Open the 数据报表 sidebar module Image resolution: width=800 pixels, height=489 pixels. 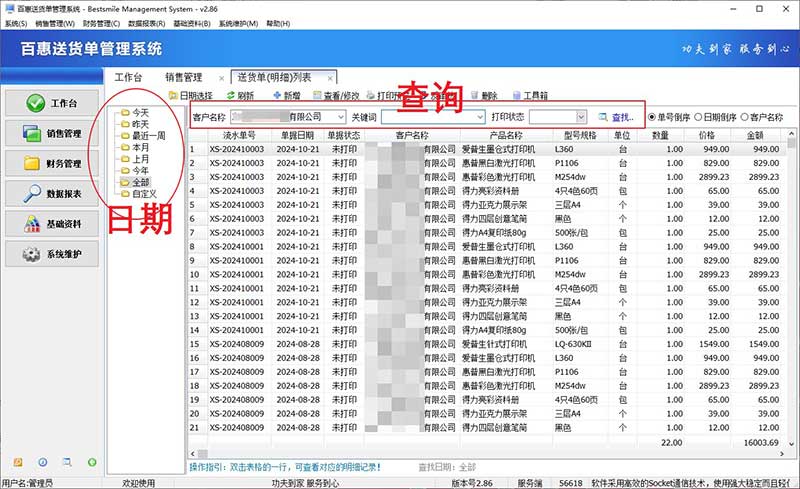[x=53, y=193]
